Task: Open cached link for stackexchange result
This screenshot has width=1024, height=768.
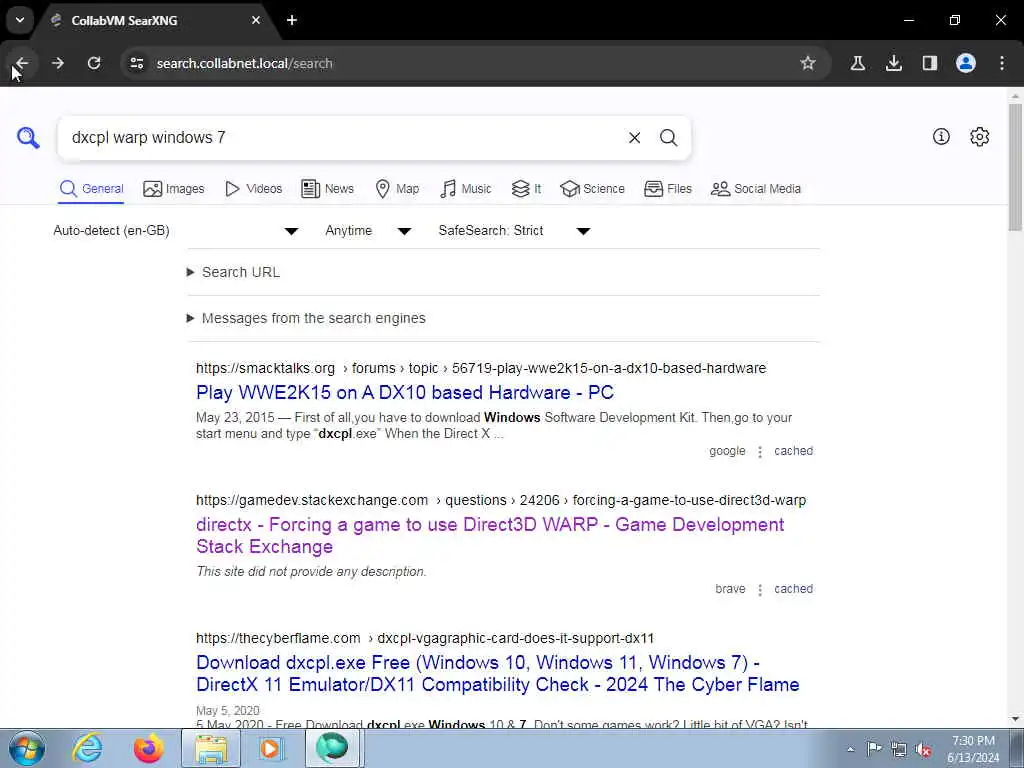Action: coord(793,588)
